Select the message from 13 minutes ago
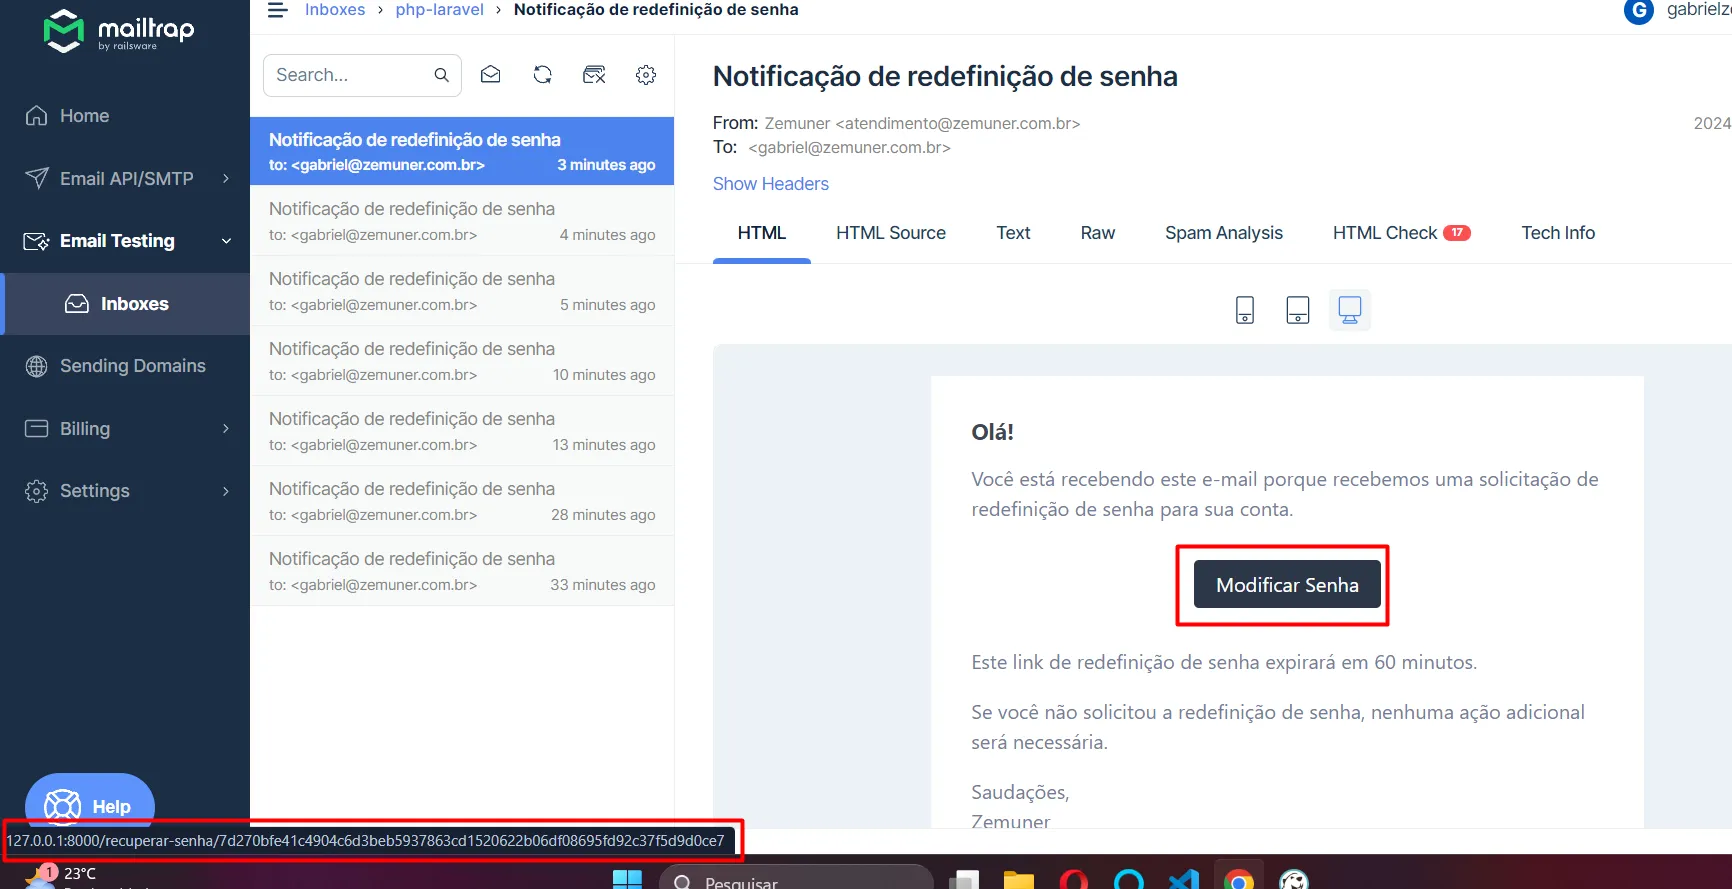1732x889 pixels. (x=462, y=431)
